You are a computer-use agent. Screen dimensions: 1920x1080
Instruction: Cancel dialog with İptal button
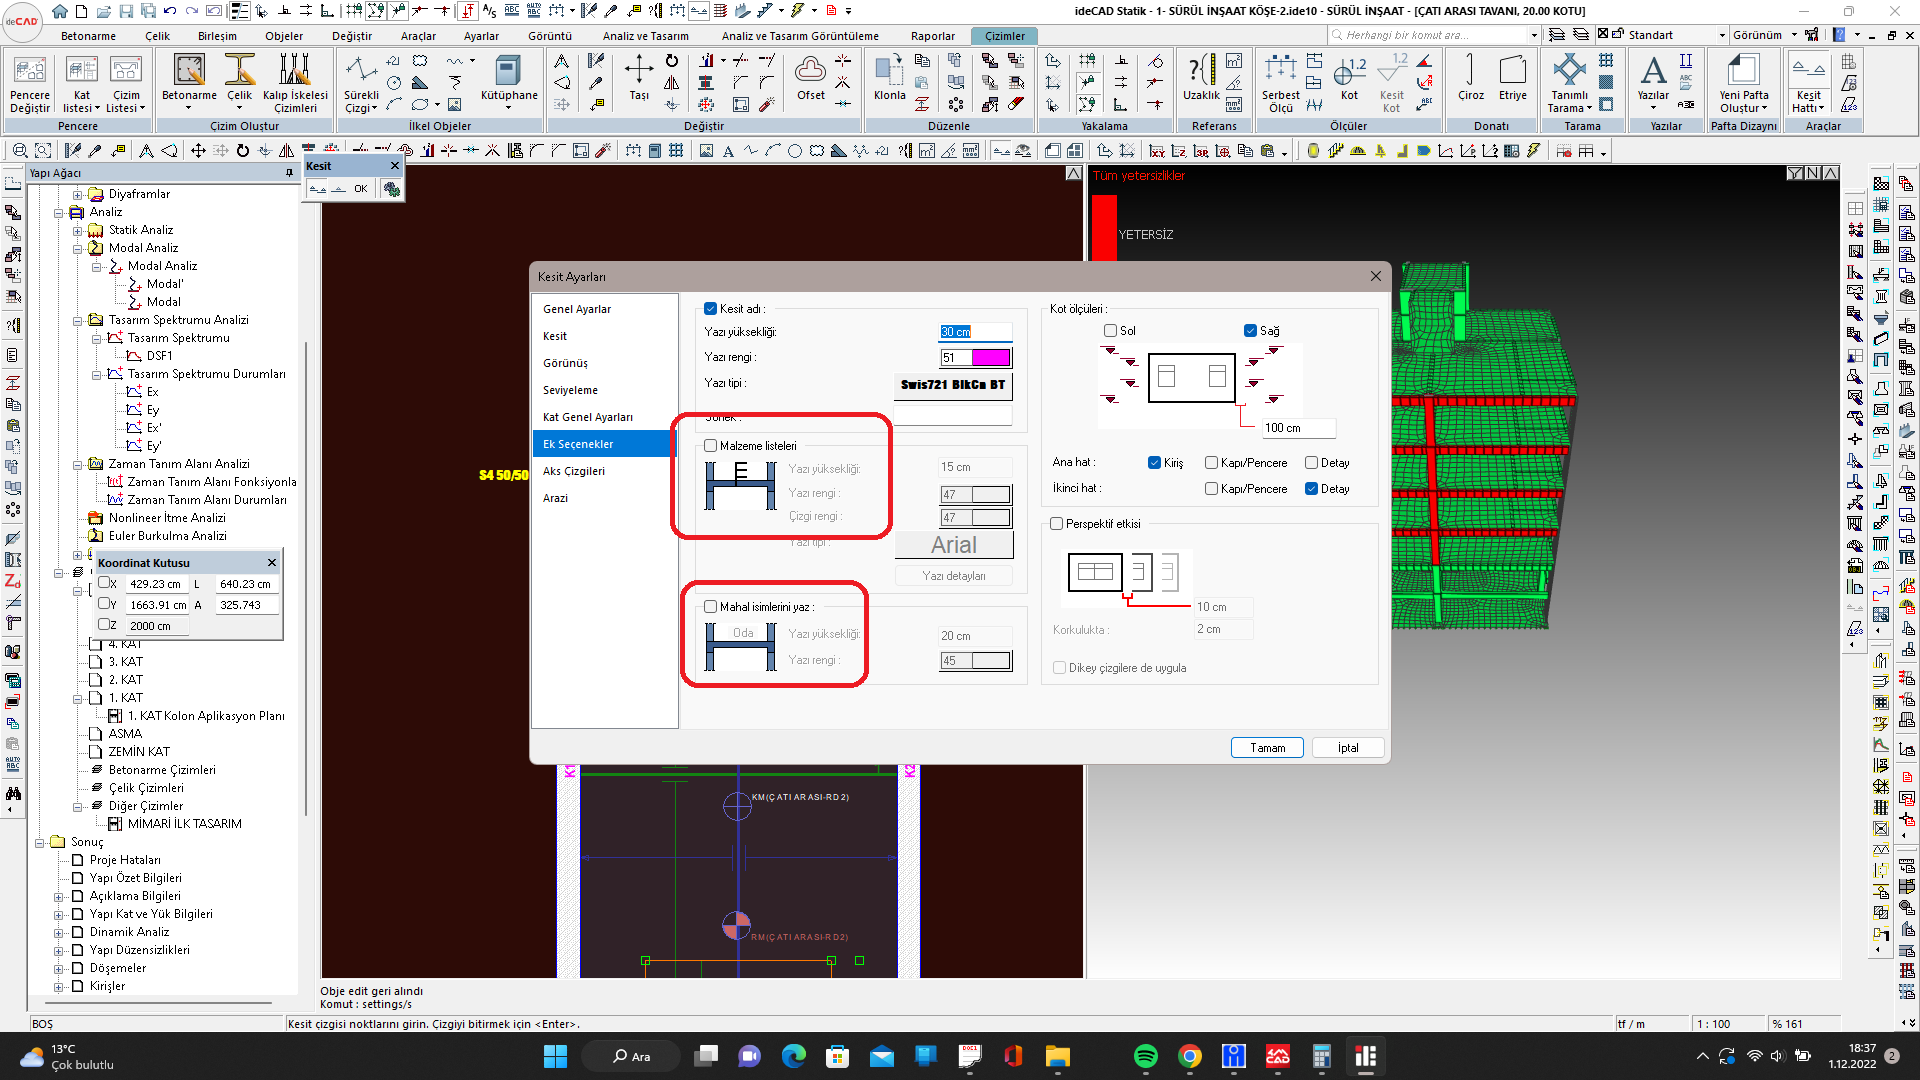pyautogui.click(x=1348, y=748)
